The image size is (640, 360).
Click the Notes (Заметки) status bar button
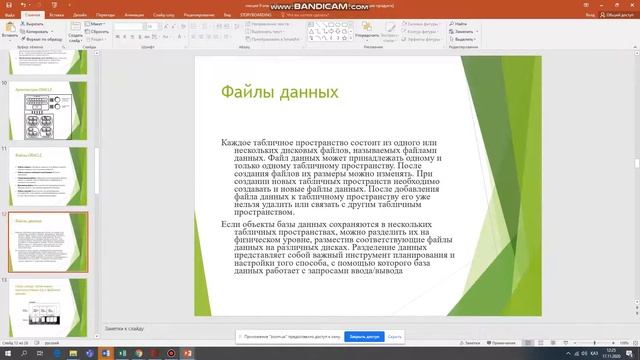tap(470, 343)
